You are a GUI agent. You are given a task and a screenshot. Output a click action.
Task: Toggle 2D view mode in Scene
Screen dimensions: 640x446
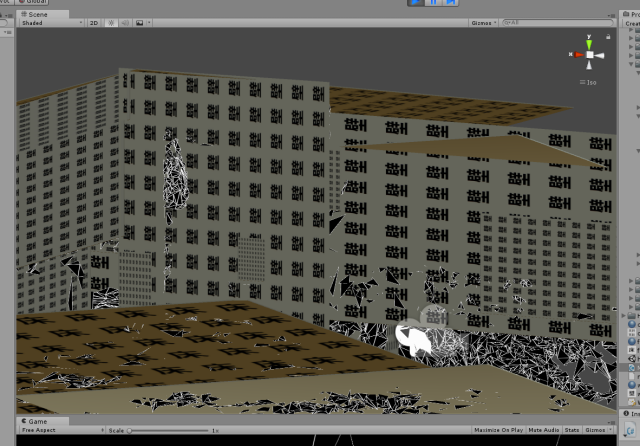pyautogui.click(x=94, y=23)
